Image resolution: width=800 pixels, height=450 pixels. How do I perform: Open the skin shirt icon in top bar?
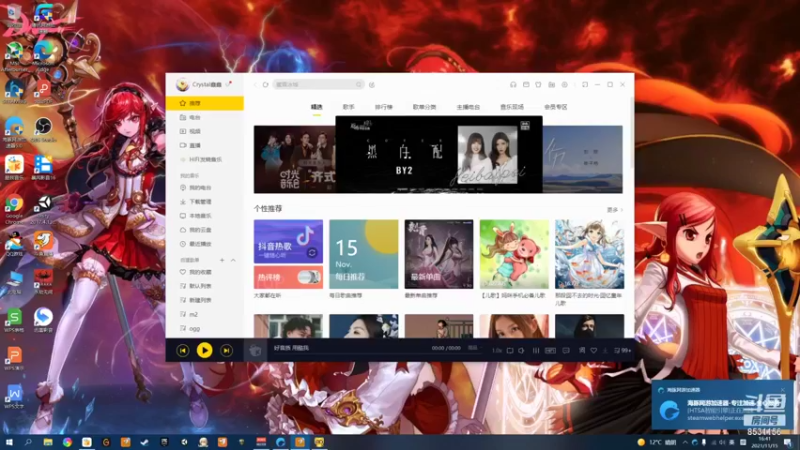538,85
